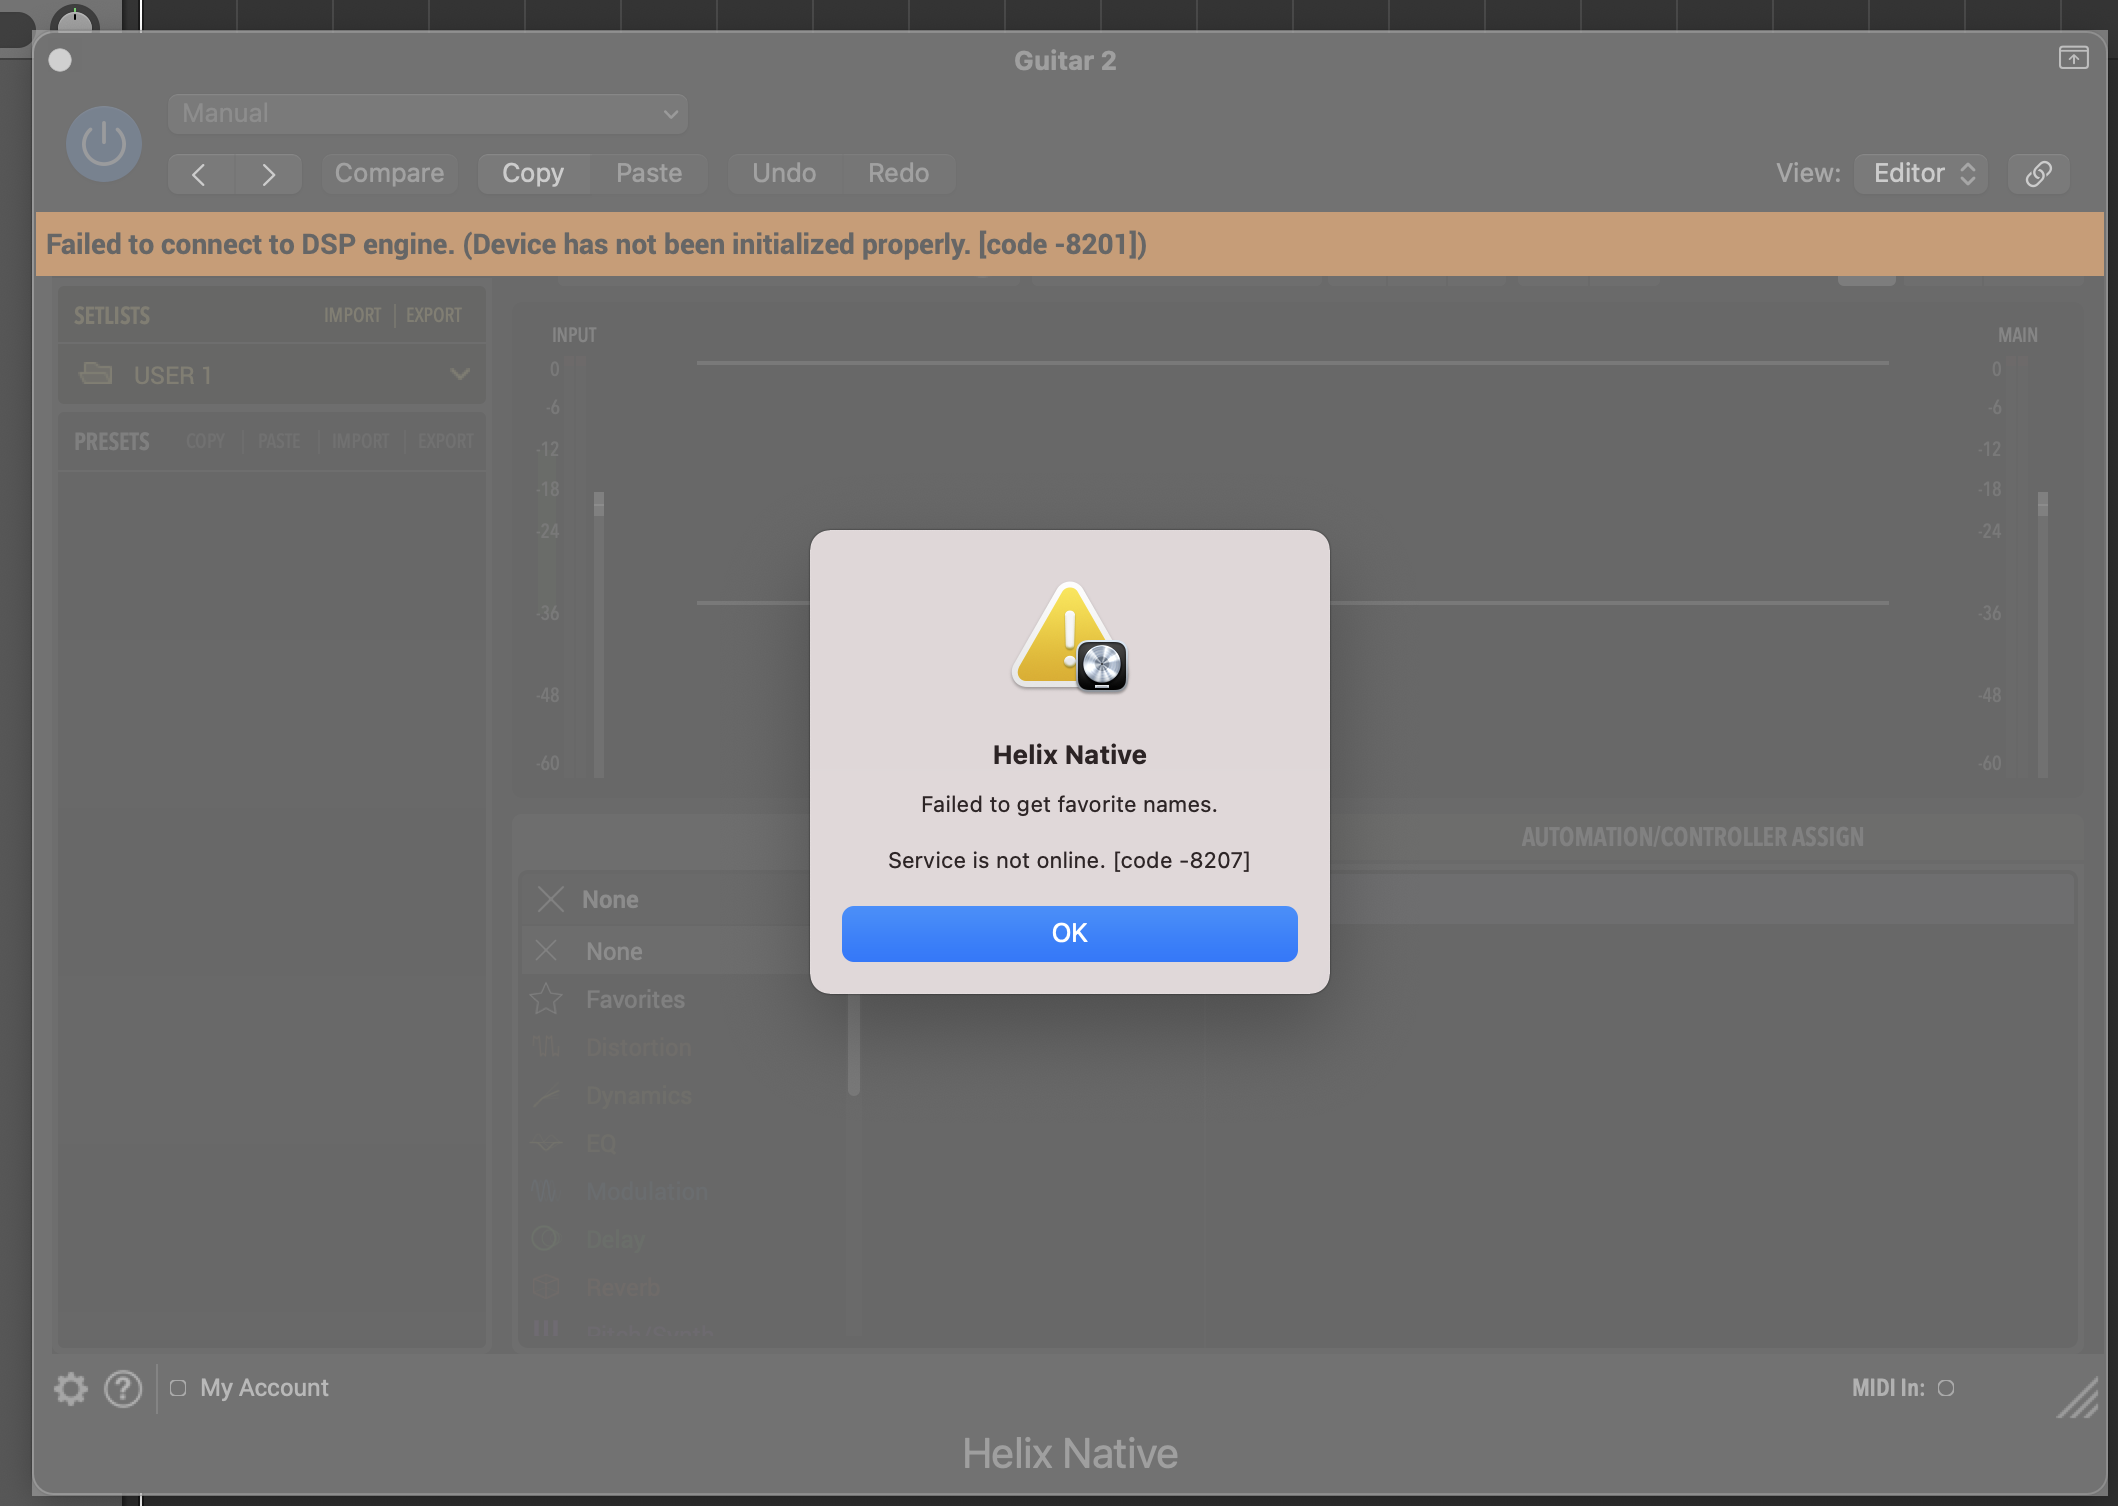Click the close dot of Guitar 2 window
This screenshot has width=2118, height=1506.
(60, 60)
